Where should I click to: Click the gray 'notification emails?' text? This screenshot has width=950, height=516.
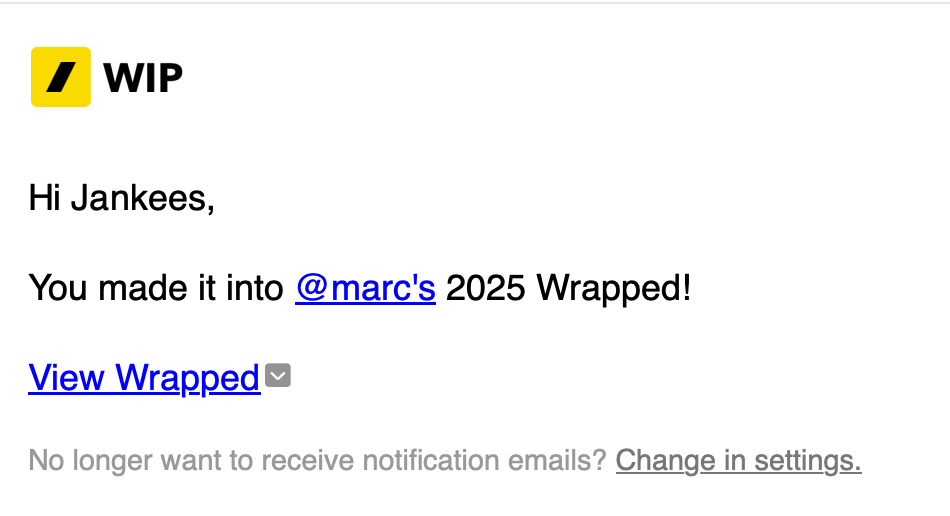(x=484, y=460)
